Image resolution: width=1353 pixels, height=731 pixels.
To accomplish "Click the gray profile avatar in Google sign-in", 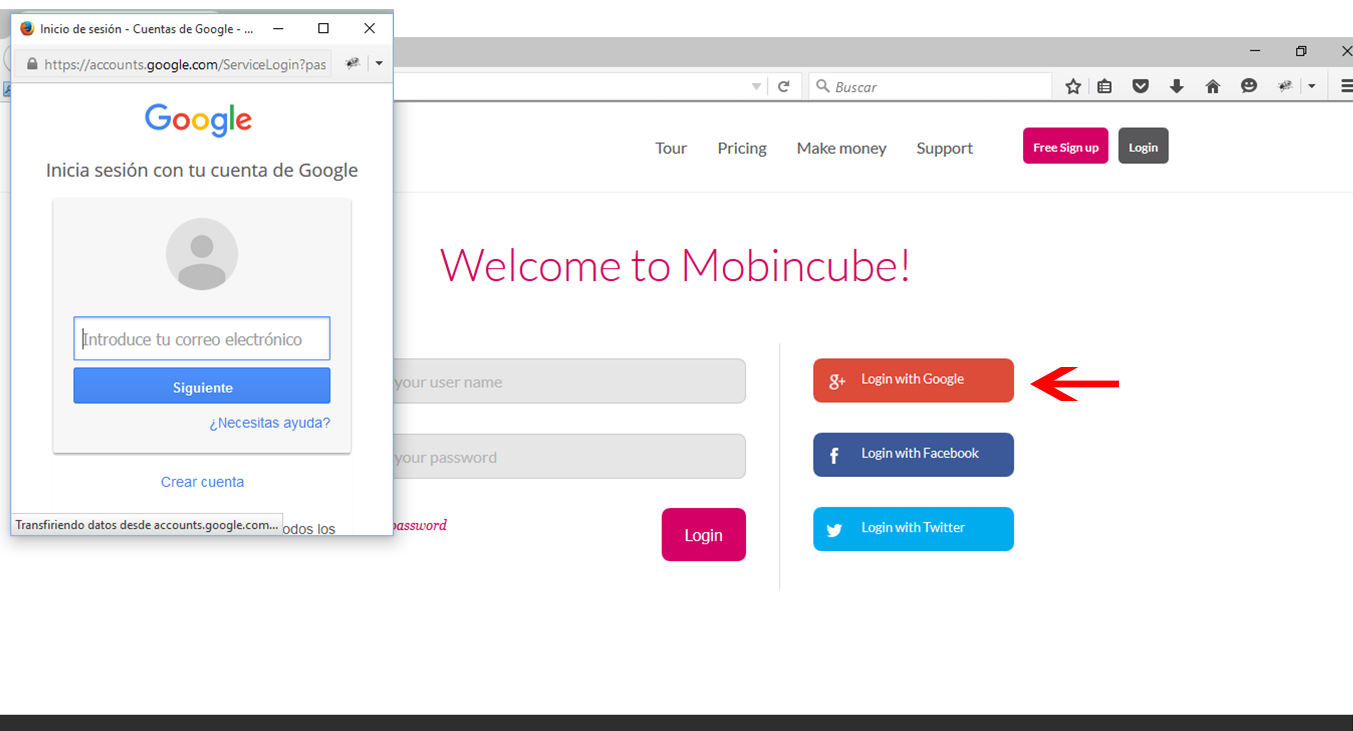I will pyautogui.click(x=202, y=254).
